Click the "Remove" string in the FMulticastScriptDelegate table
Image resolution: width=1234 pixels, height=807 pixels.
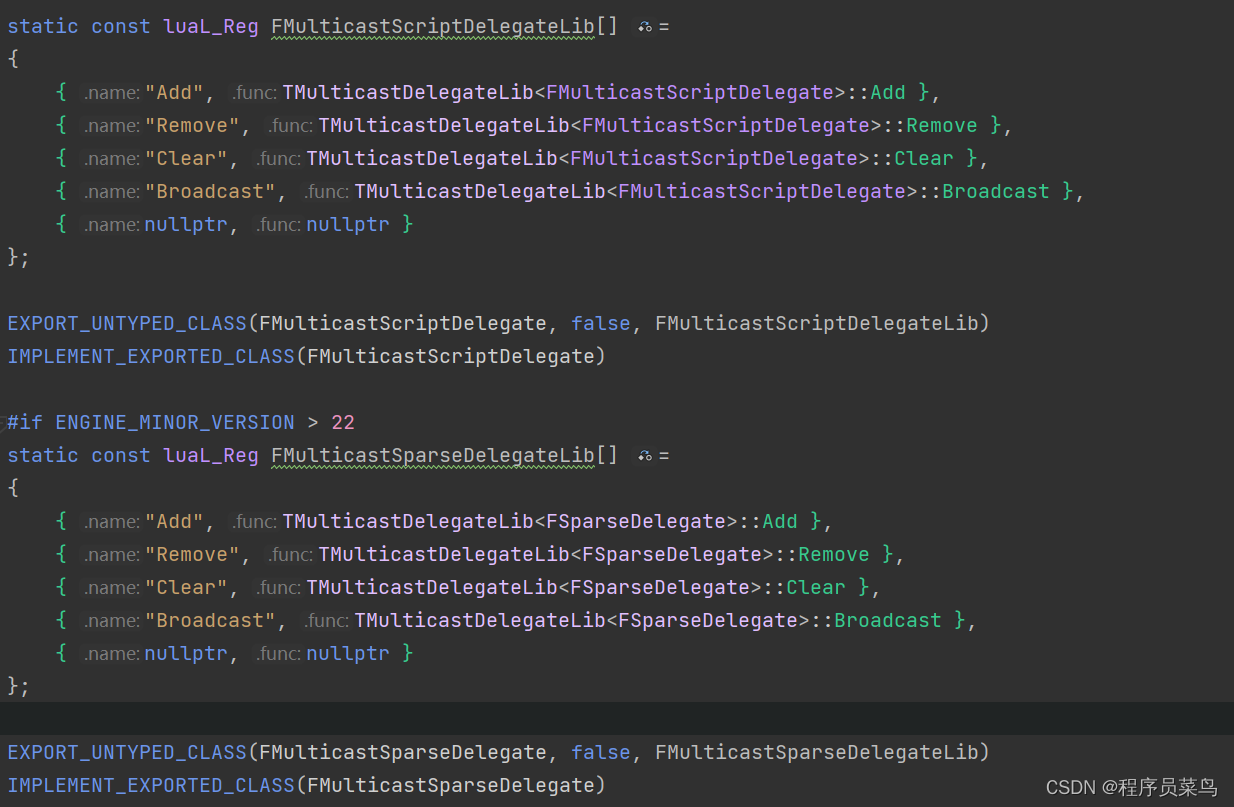[x=193, y=125]
